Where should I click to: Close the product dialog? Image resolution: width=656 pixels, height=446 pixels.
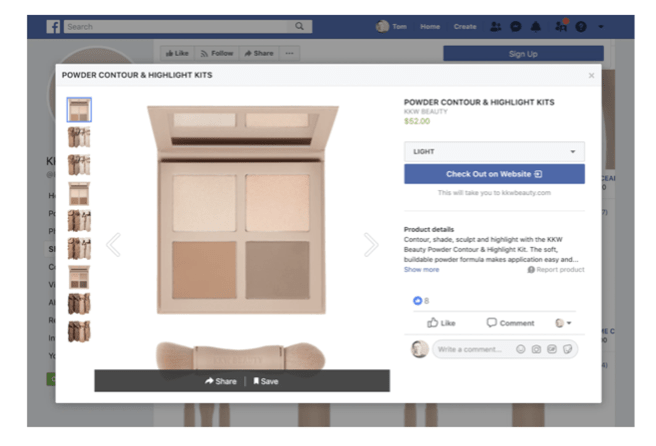tap(591, 75)
